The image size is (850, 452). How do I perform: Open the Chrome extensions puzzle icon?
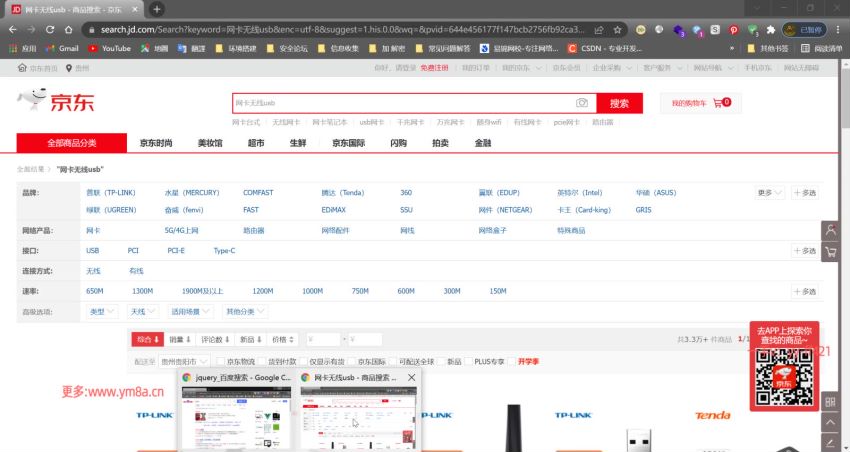click(770, 30)
